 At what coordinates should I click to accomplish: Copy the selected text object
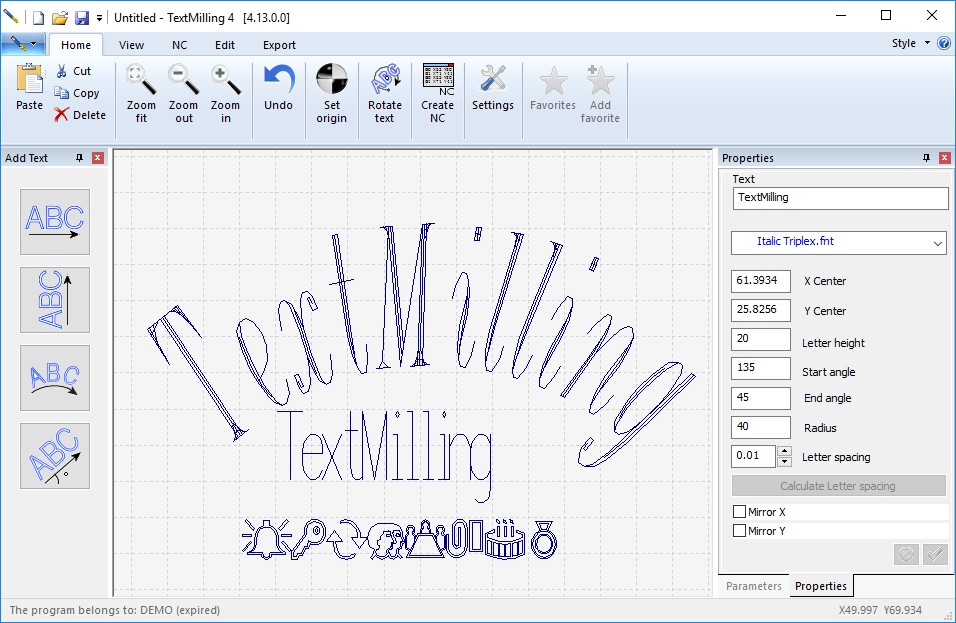[77, 93]
